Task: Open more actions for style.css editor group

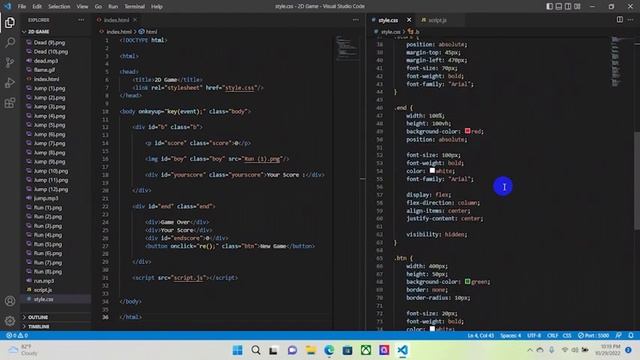Action: coord(631,20)
